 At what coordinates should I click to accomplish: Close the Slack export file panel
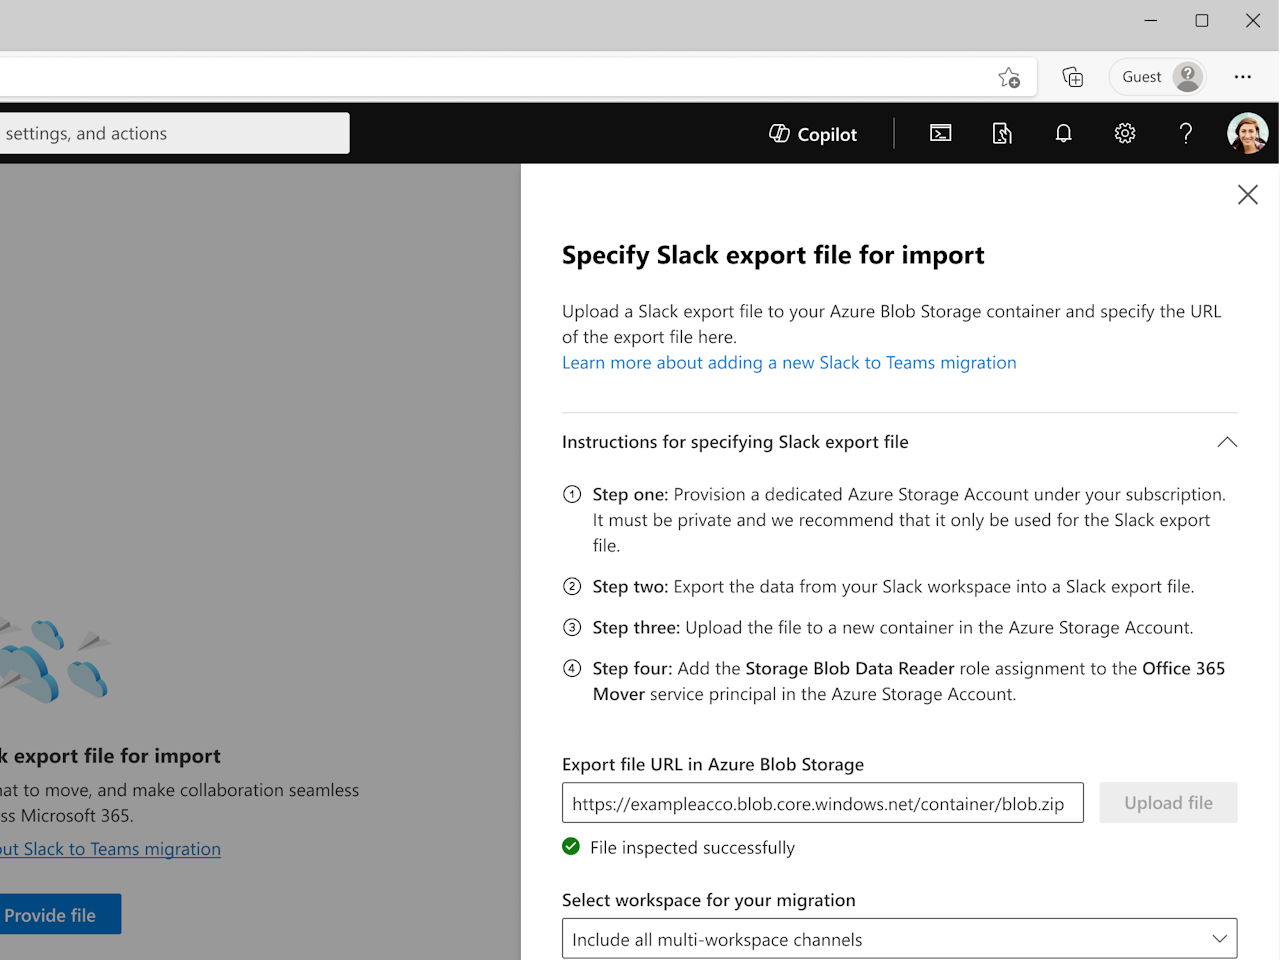(1247, 195)
